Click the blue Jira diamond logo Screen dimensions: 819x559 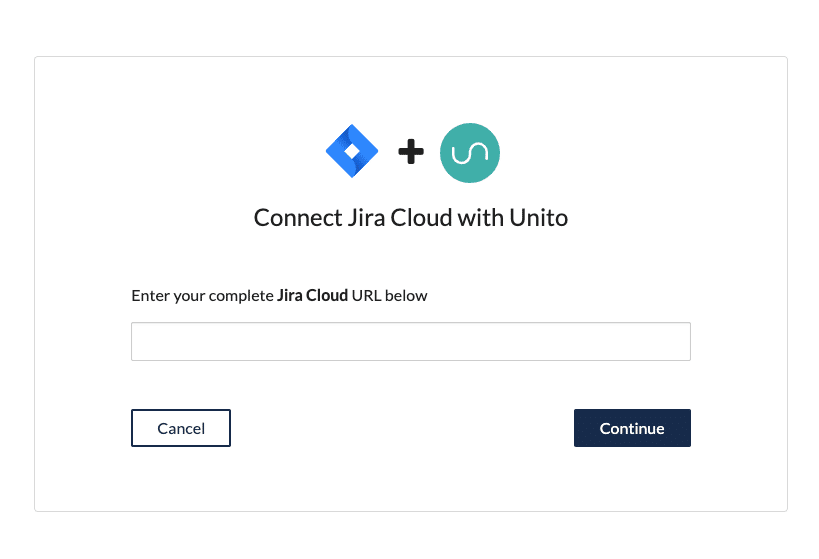tap(352, 151)
